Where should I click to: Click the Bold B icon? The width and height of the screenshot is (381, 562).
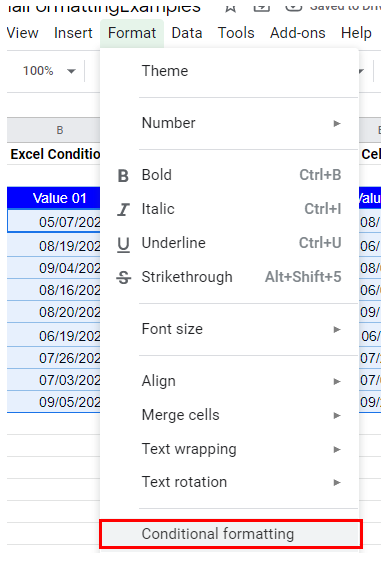(x=123, y=176)
